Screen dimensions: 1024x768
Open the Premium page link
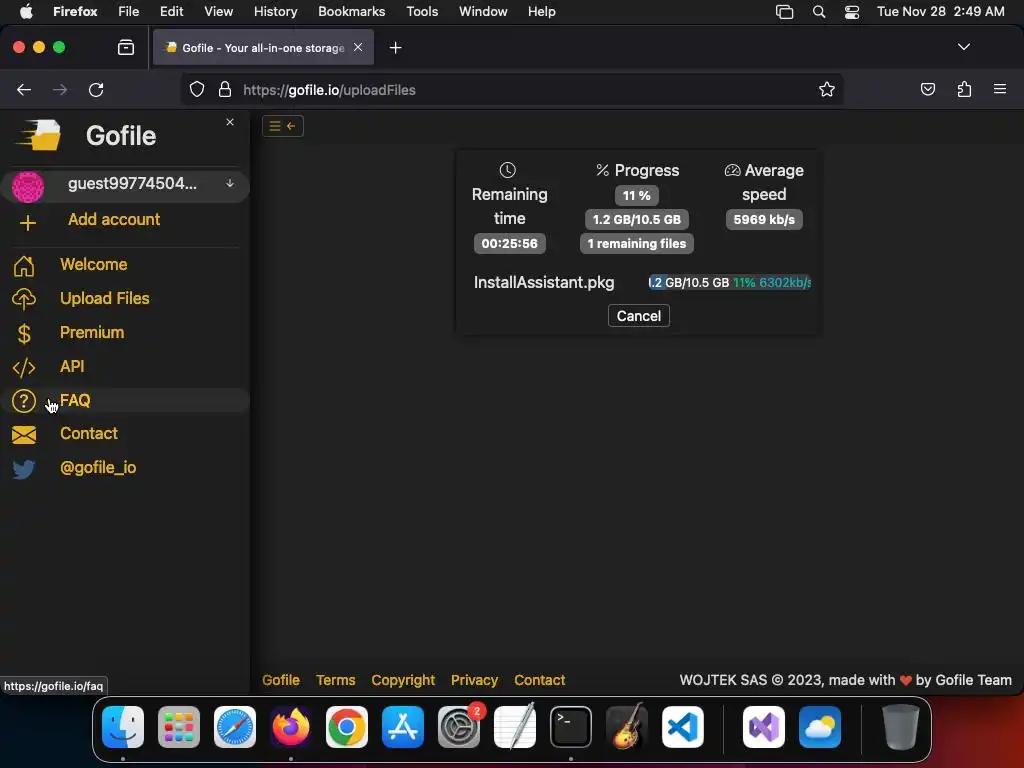pos(92,332)
